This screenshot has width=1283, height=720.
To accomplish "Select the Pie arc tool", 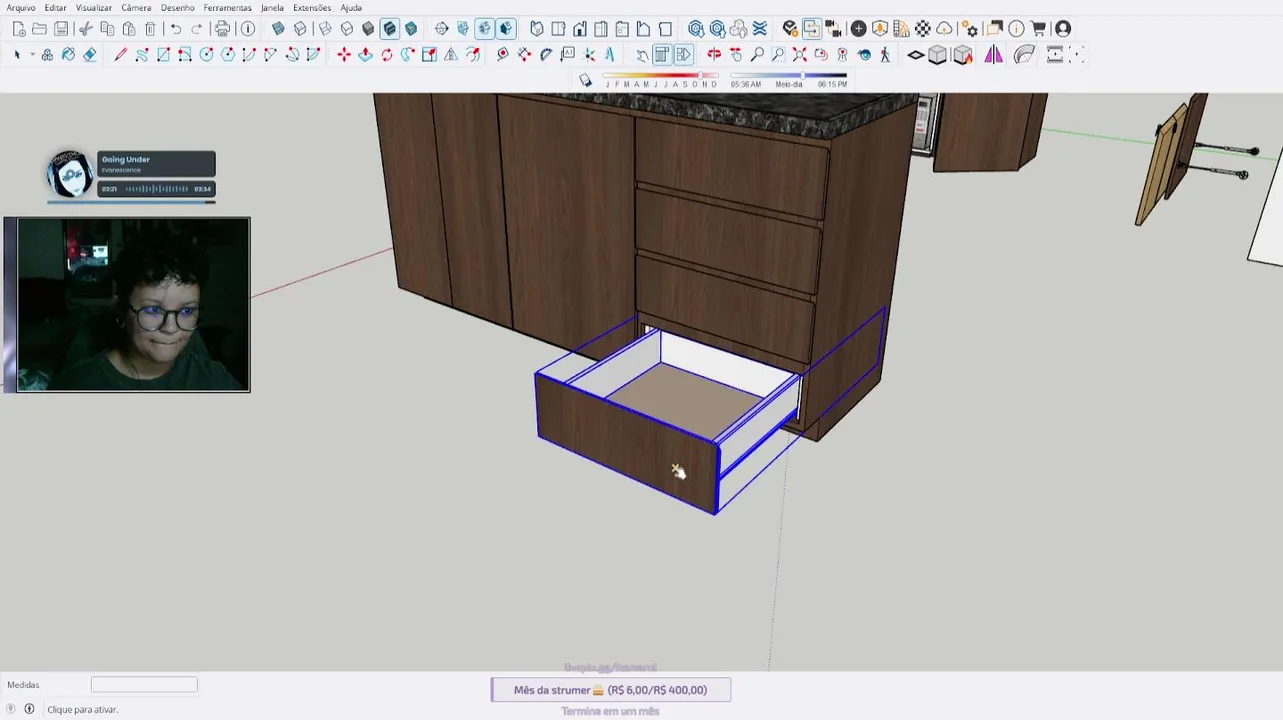I will tap(313, 55).
